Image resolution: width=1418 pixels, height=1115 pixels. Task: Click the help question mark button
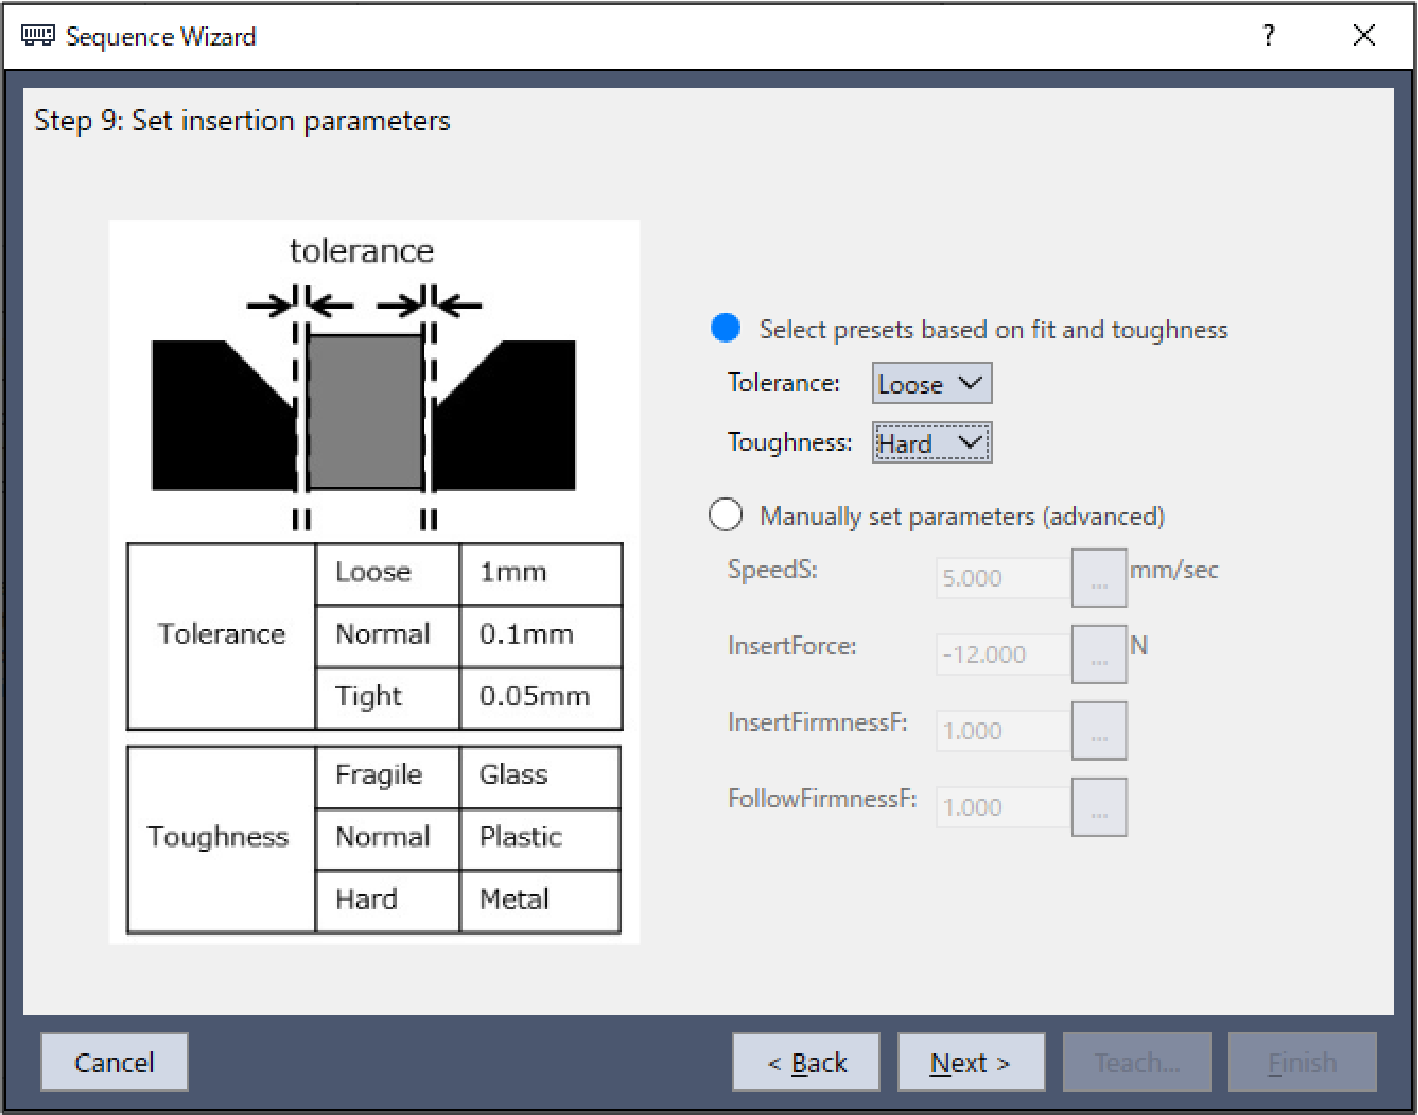[x=1268, y=37]
